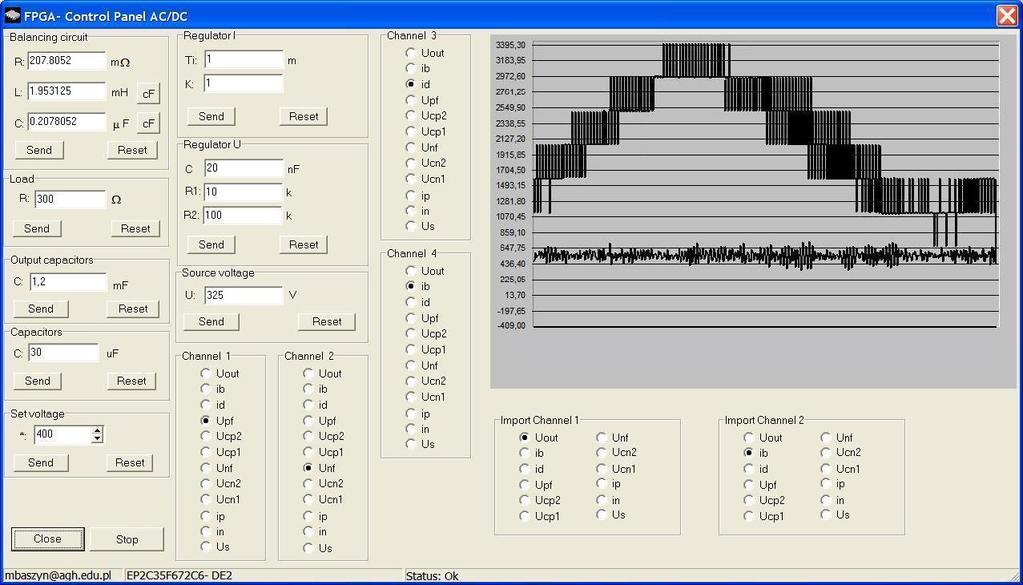Select Ucn2 in Channel 3
This screenshot has height=585, width=1023.
[x=425, y=163]
